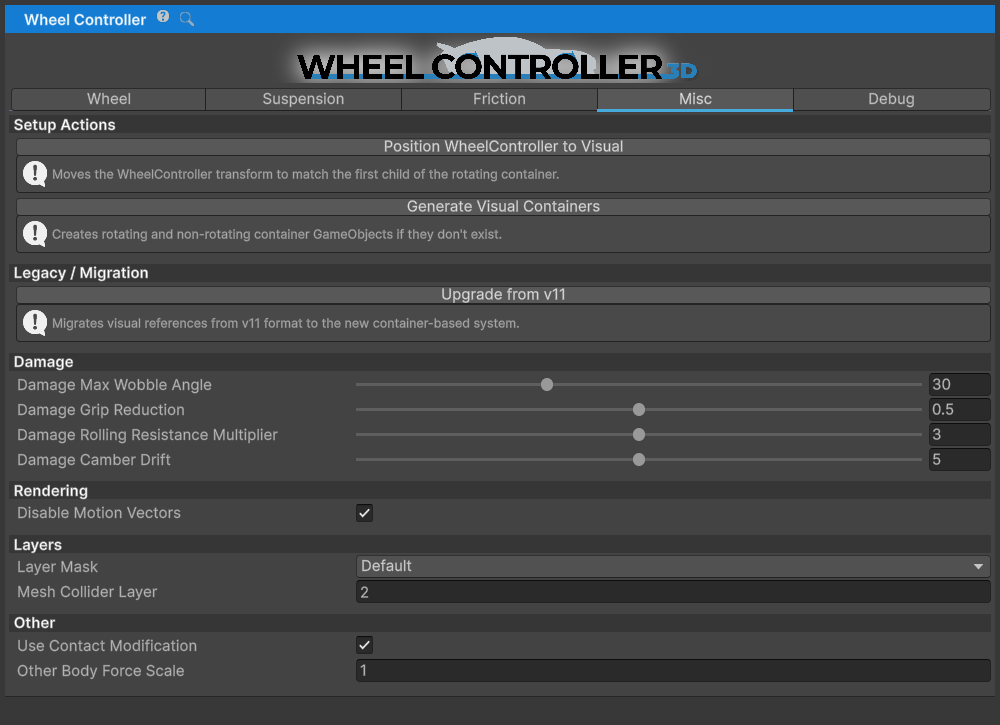Viewport: 1000px width, 725px height.
Task: Click the 'Creates rotating and non-rotating container' help text
Action: pyautogui.click(x=277, y=235)
